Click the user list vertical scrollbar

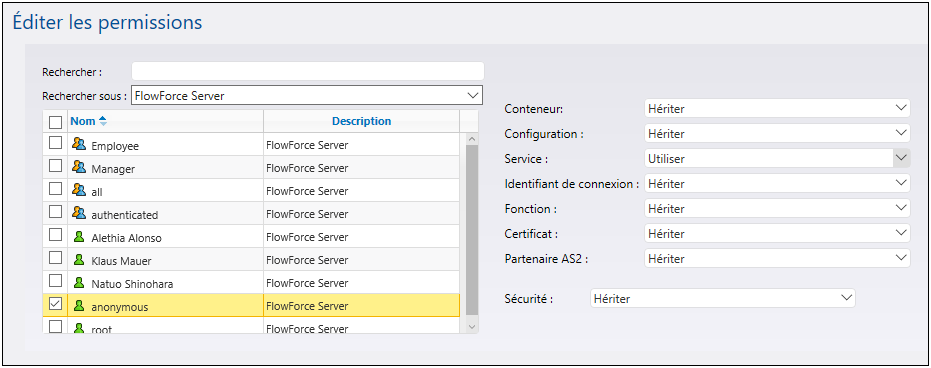[472, 231]
